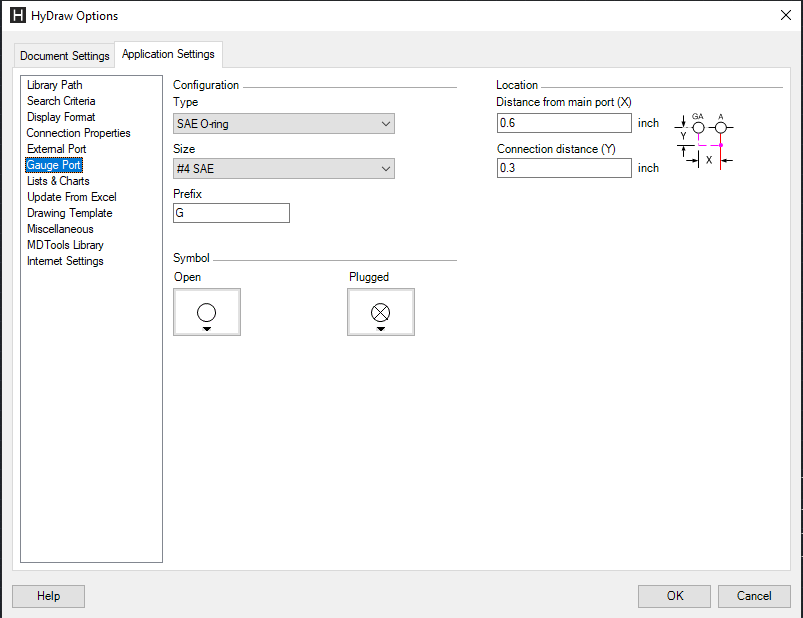Click Distance from main port (X) field
Screen dimensions: 803x618
pyautogui.click(x=564, y=123)
